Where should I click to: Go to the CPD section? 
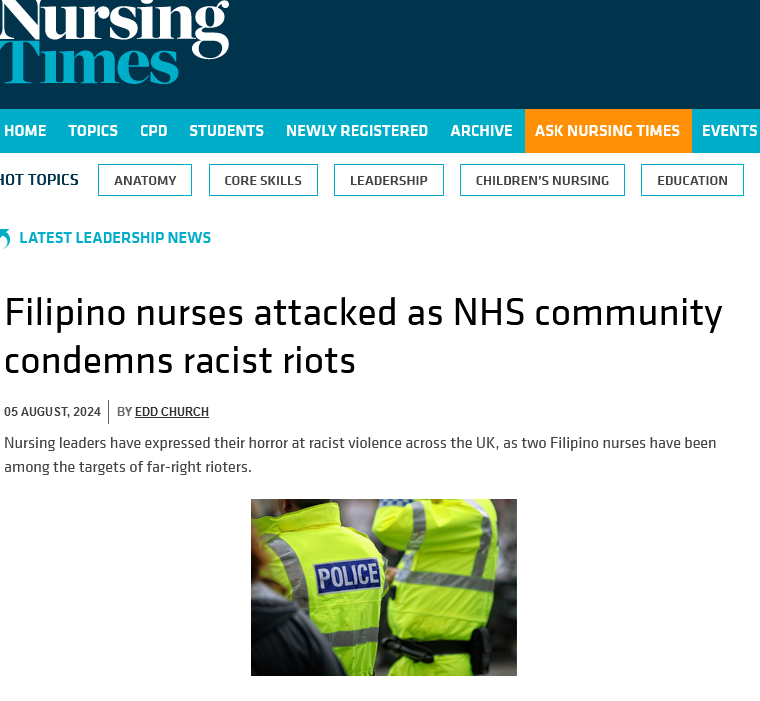pyautogui.click(x=154, y=131)
